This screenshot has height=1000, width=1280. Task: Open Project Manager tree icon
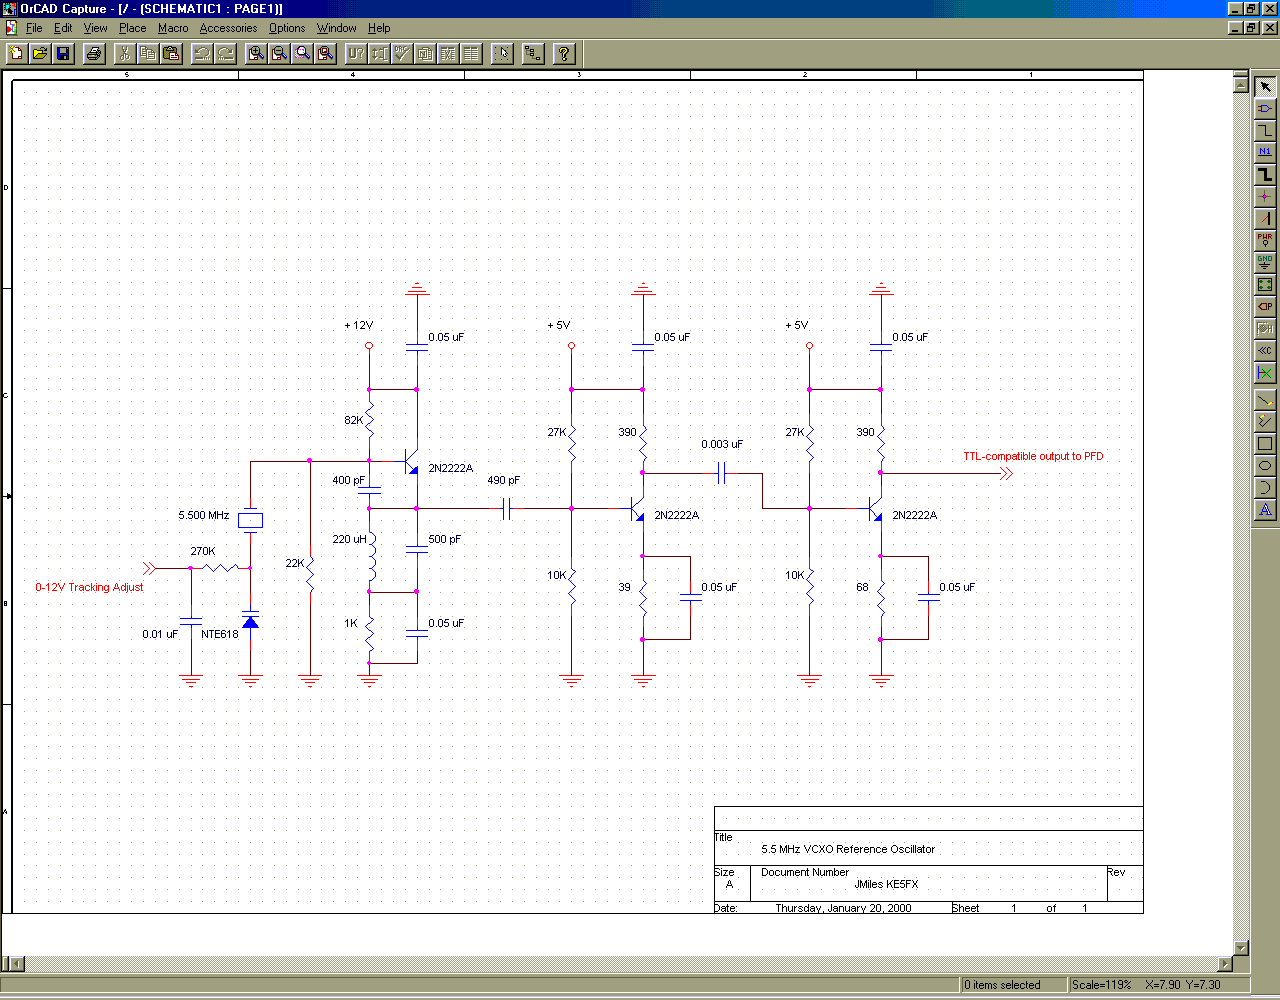click(x=533, y=53)
